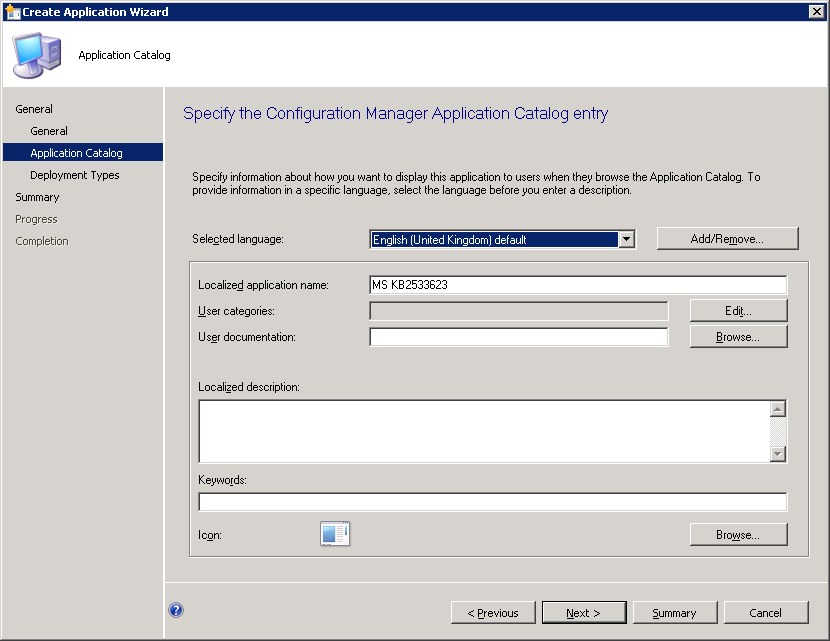Close the Create Application Wizard window
The image size is (830, 641).
816,12
